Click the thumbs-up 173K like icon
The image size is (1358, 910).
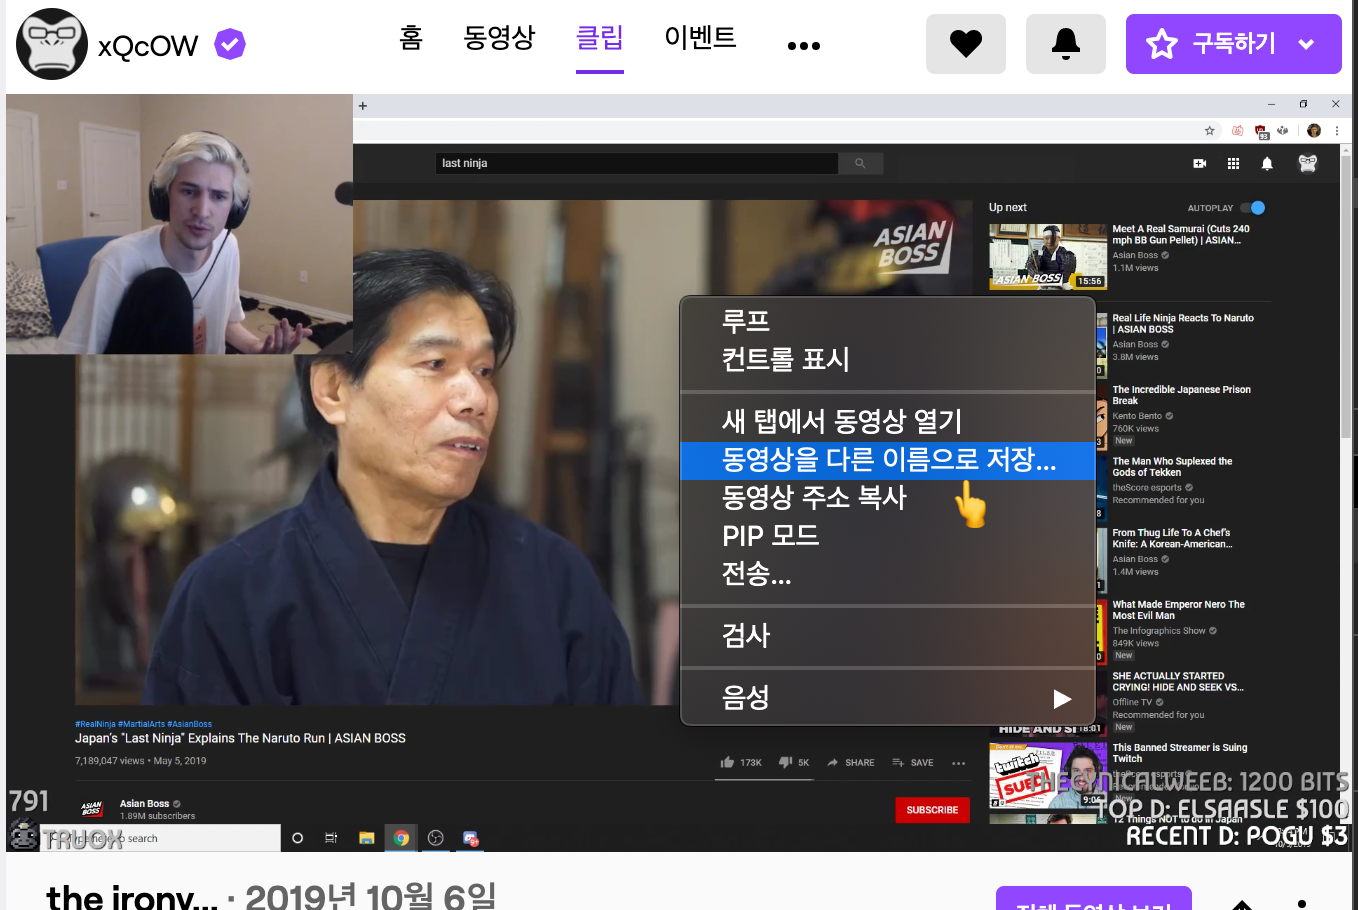[x=727, y=762]
